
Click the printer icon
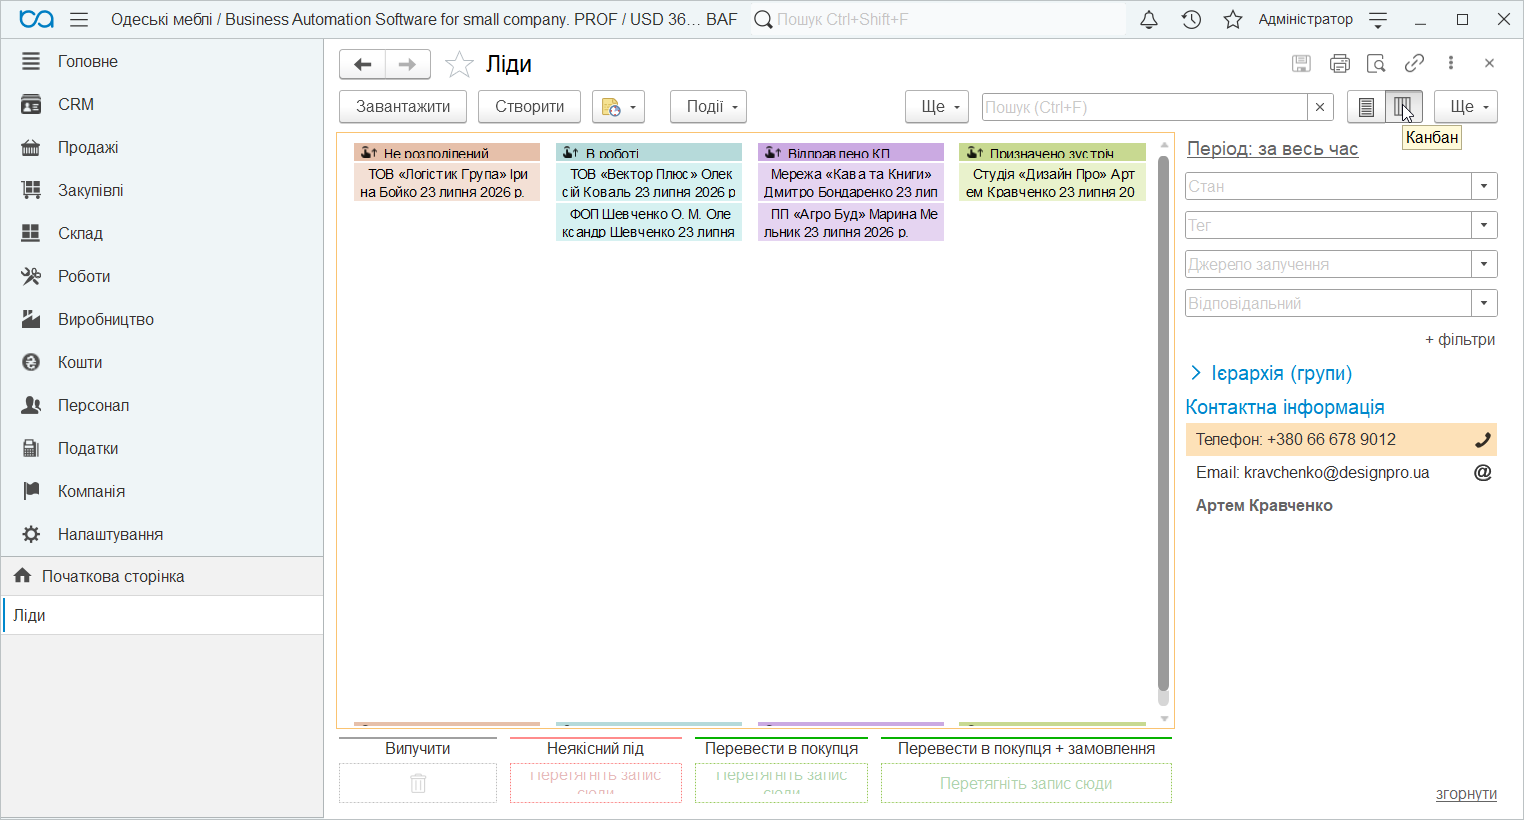[1340, 64]
